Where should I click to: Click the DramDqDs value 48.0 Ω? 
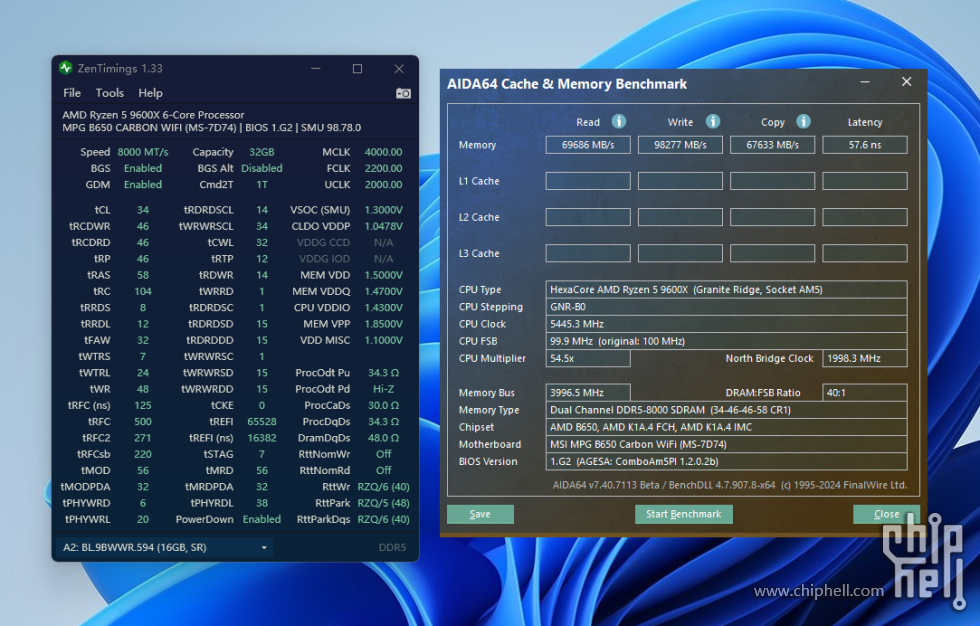point(383,438)
